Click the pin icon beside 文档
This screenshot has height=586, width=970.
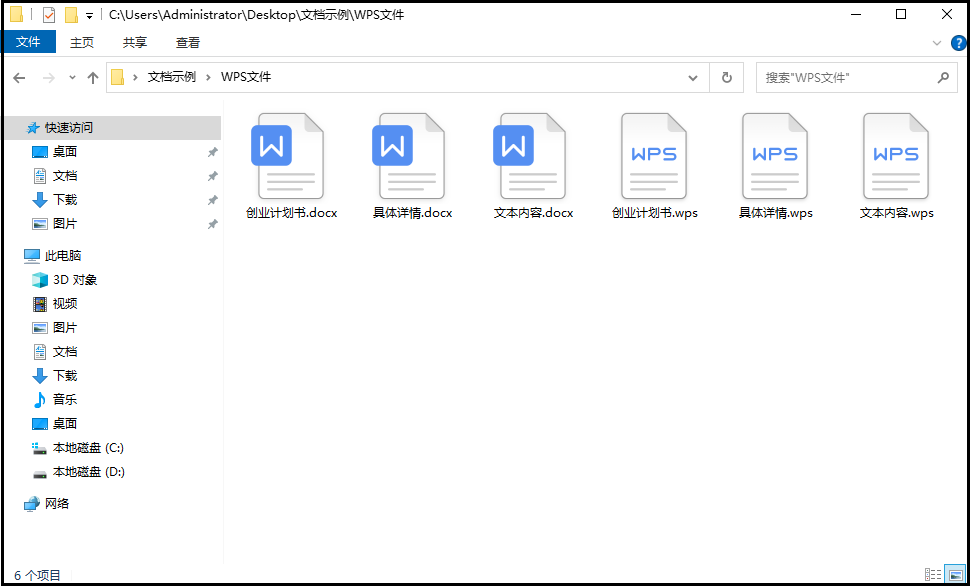pos(212,176)
